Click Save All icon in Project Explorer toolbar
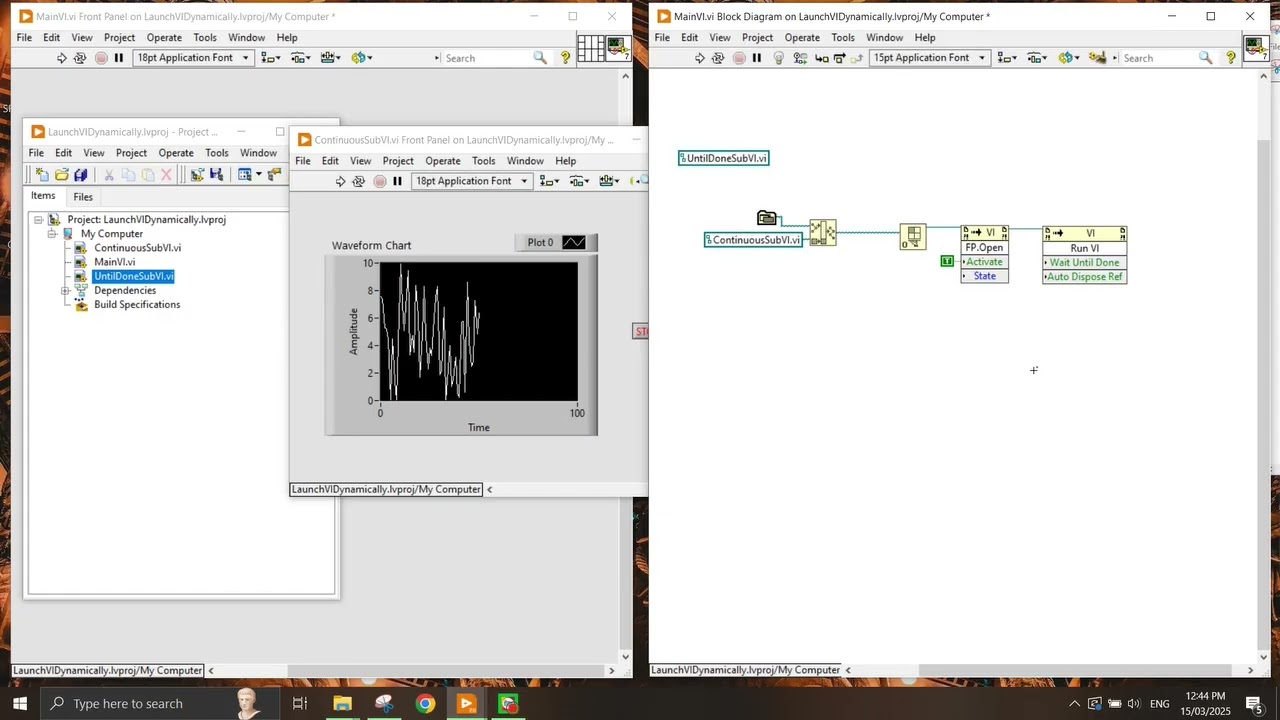 [80, 175]
